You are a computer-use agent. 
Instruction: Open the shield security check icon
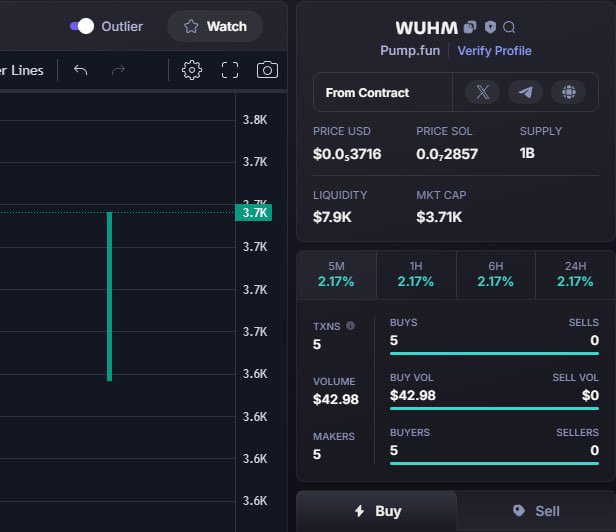coord(490,27)
